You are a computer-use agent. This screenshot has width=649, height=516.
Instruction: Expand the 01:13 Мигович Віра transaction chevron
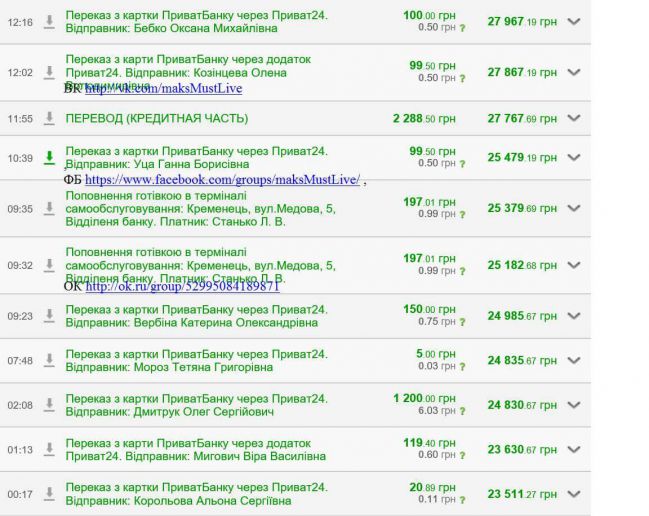point(574,449)
